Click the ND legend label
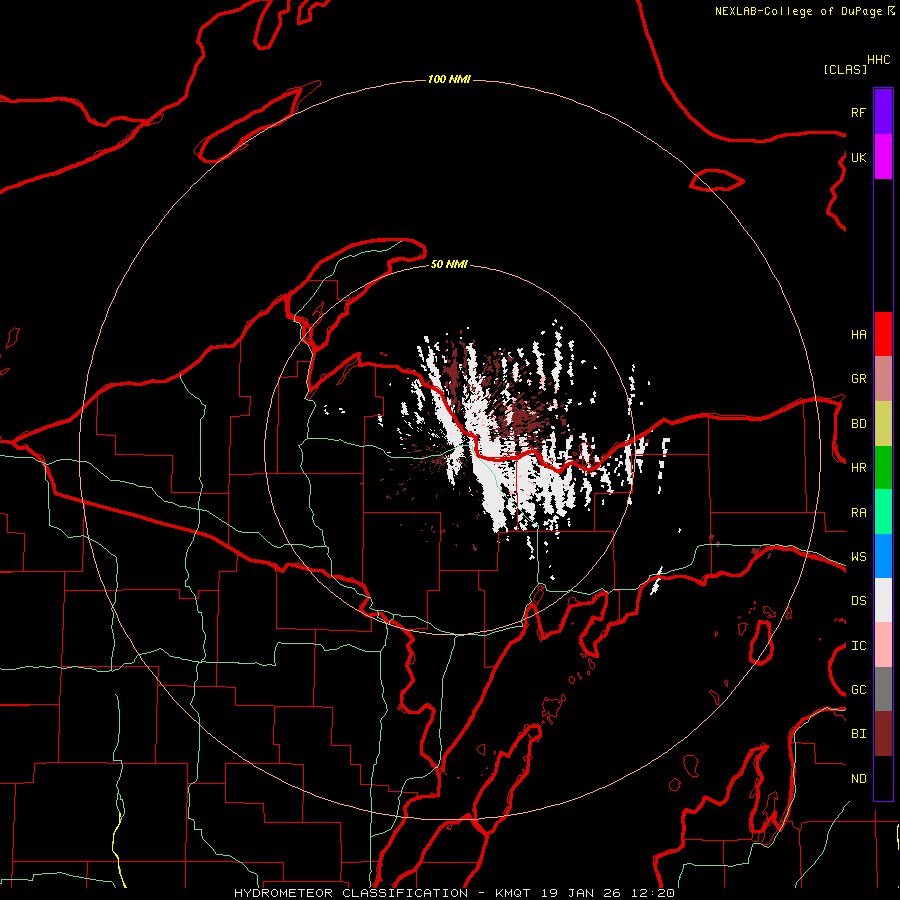This screenshot has width=900, height=900. (858, 779)
